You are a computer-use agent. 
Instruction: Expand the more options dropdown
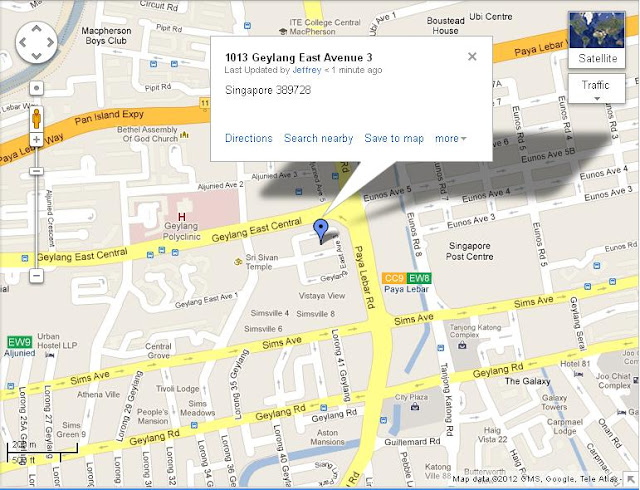pos(451,139)
